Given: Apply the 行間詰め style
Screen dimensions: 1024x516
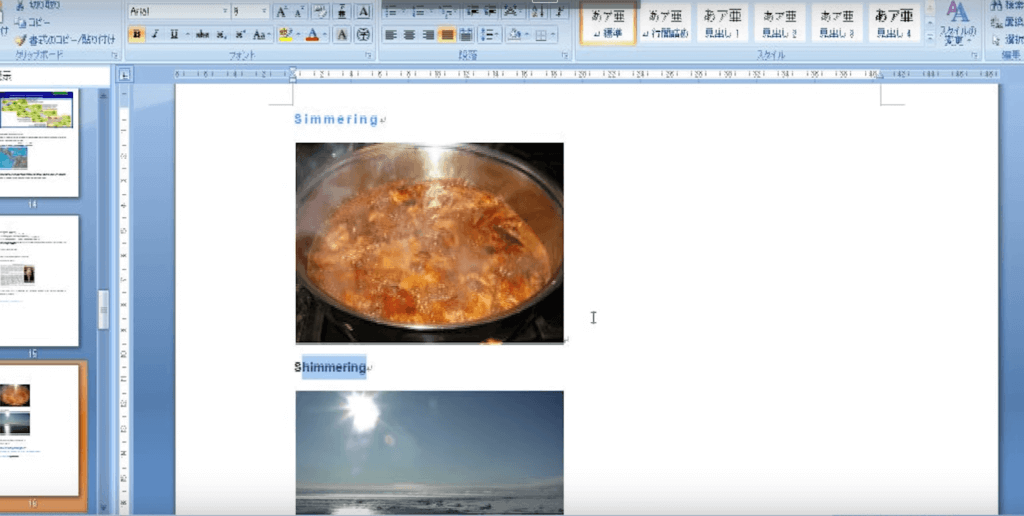Looking at the screenshot, I should (x=665, y=23).
